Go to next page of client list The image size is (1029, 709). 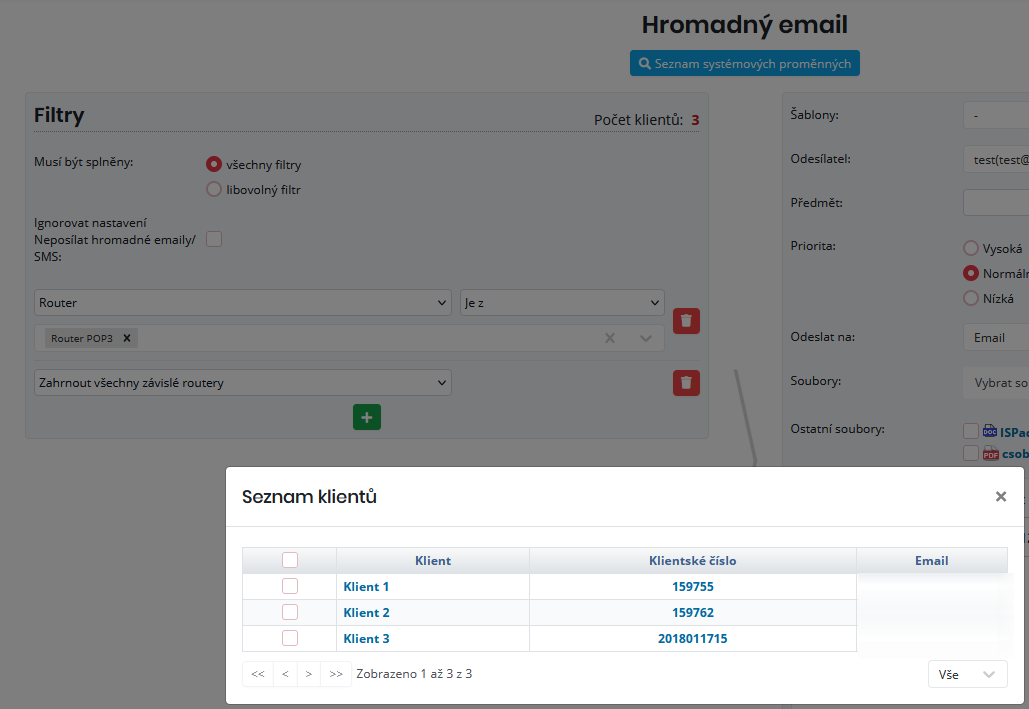(308, 674)
